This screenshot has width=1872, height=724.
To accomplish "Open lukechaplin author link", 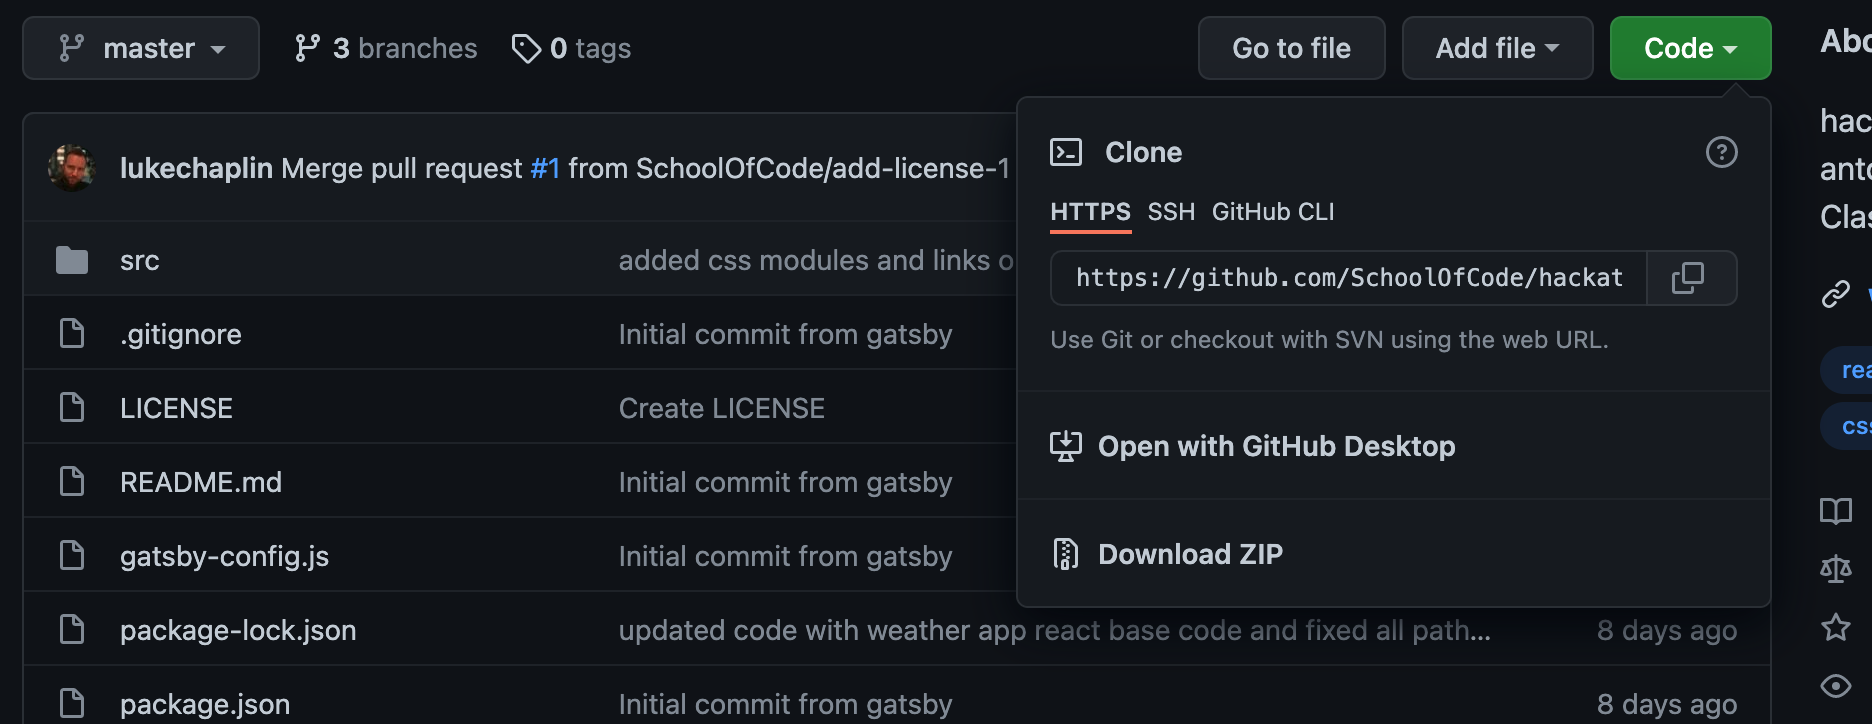I will [196, 168].
